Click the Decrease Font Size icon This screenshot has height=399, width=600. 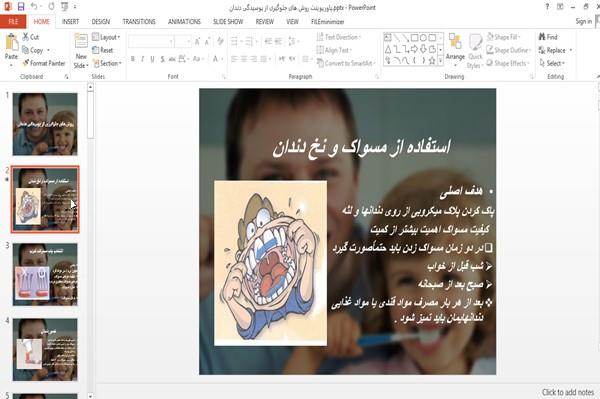click(207, 41)
